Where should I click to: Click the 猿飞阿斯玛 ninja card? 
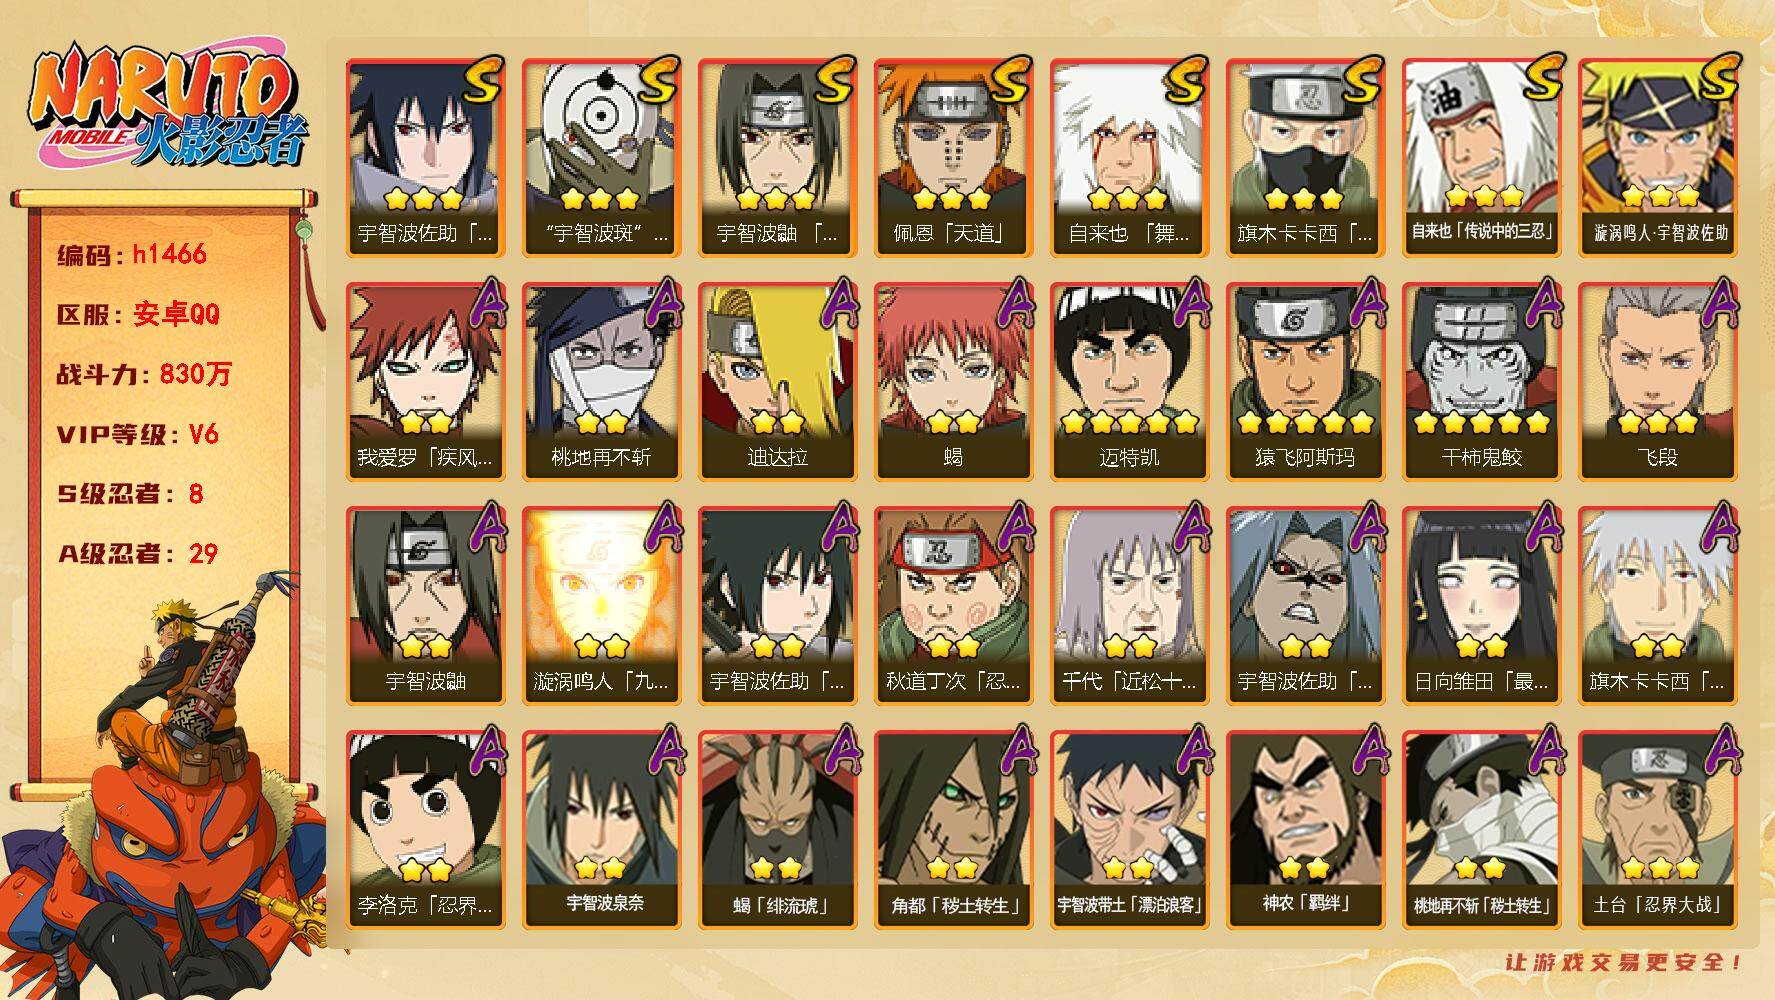[x=1305, y=381]
